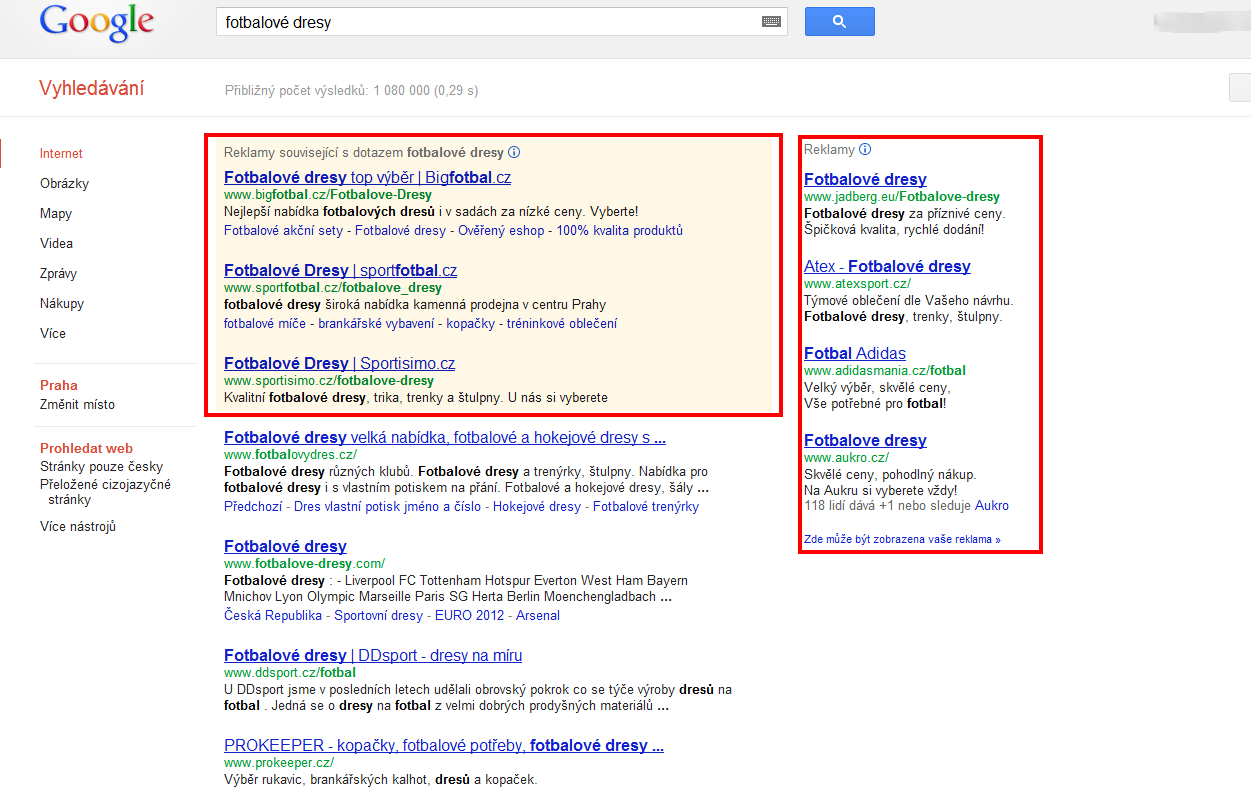Open the on-screen keyboard icon in search box
The height and width of the screenshot is (804, 1251).
[771, 21]
